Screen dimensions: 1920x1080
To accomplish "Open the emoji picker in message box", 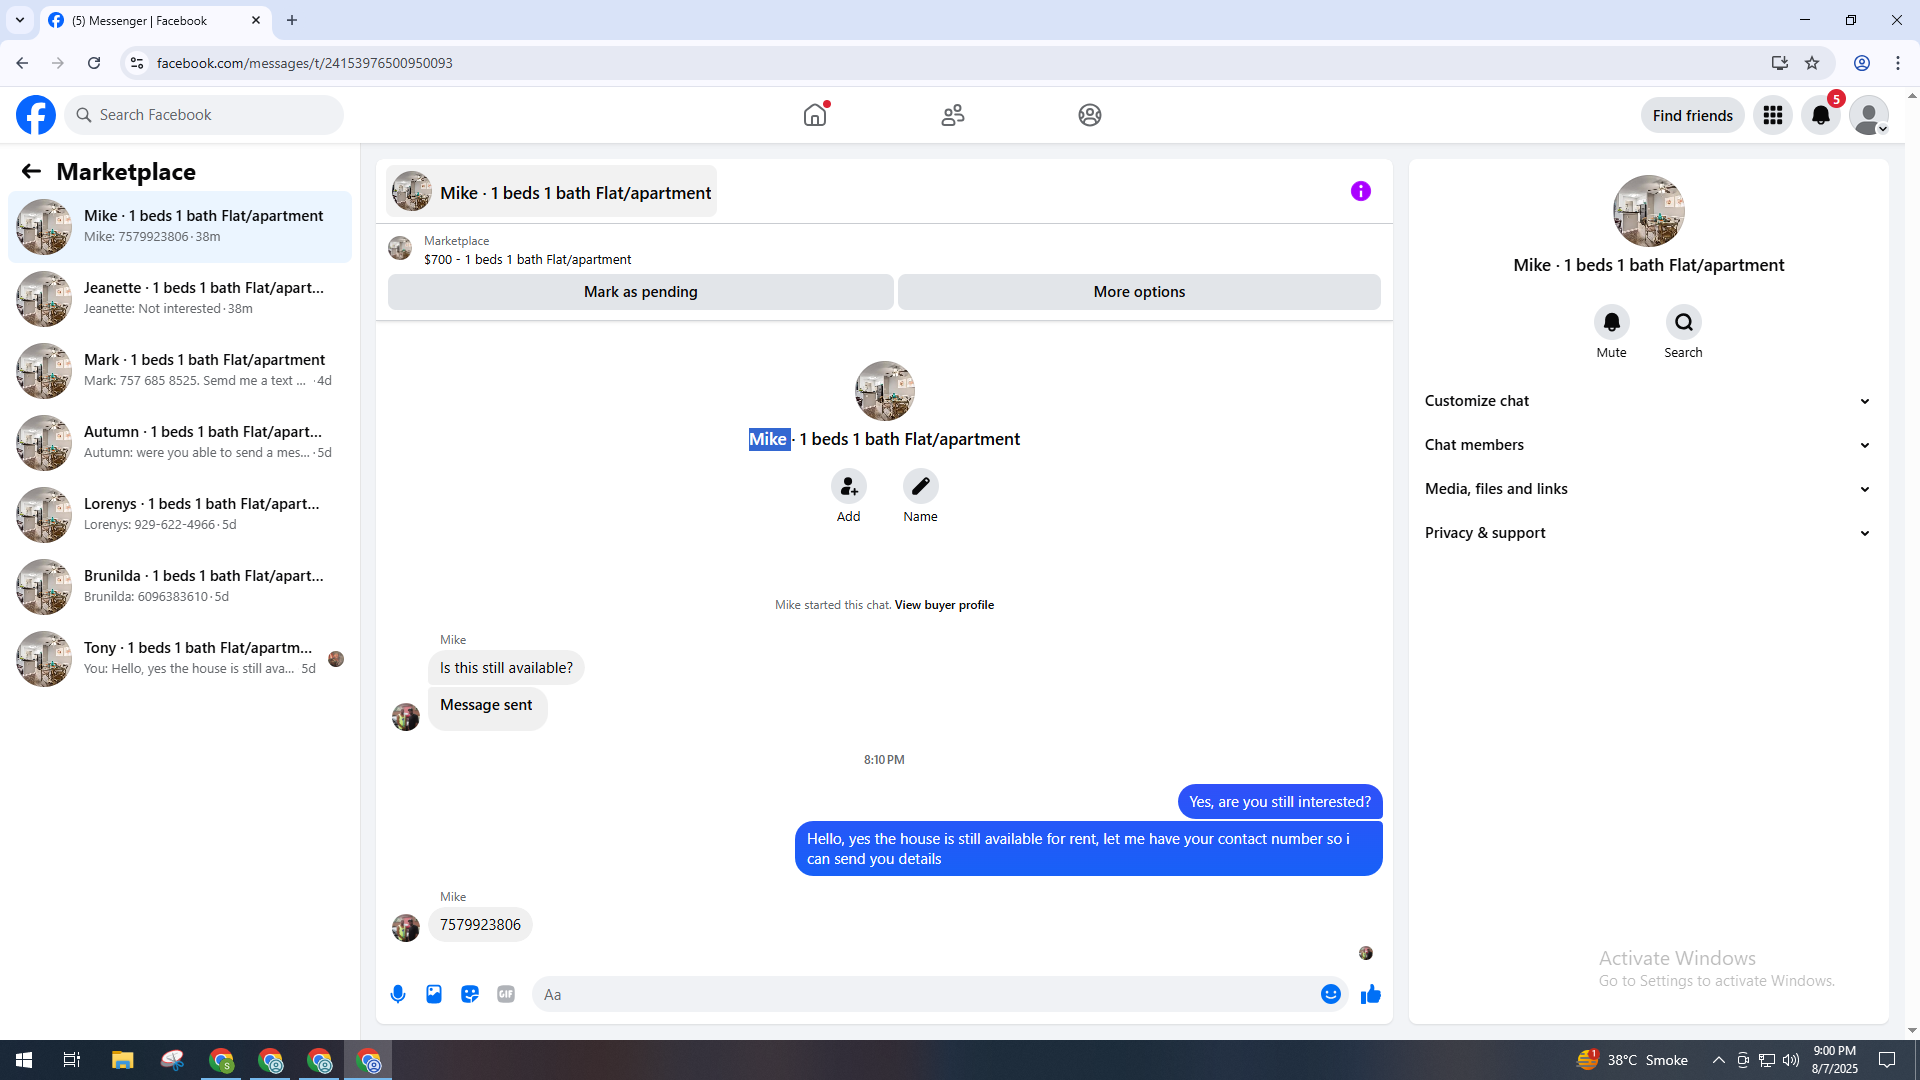I will click(1331, 994).
